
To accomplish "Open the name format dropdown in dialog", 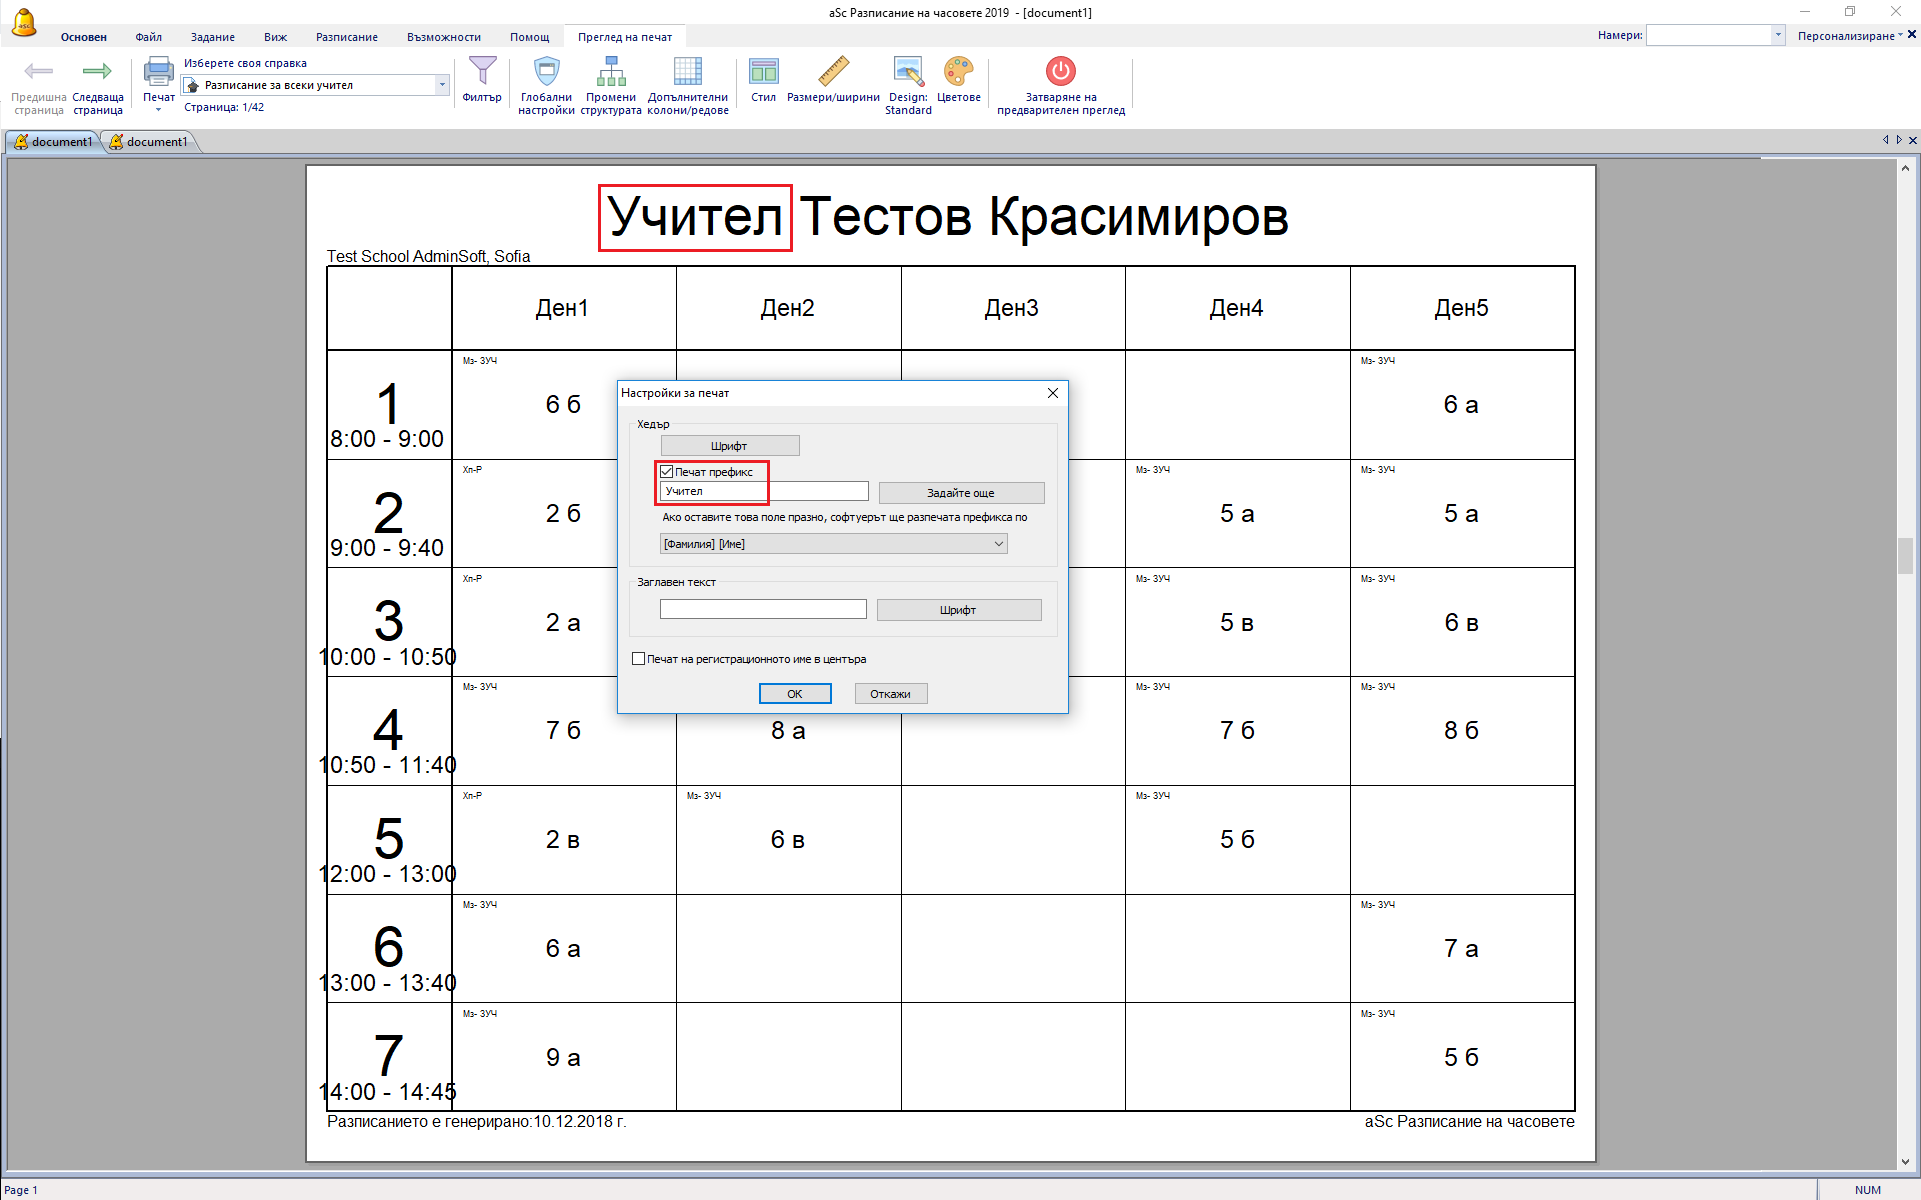I will tap(997, 544).
